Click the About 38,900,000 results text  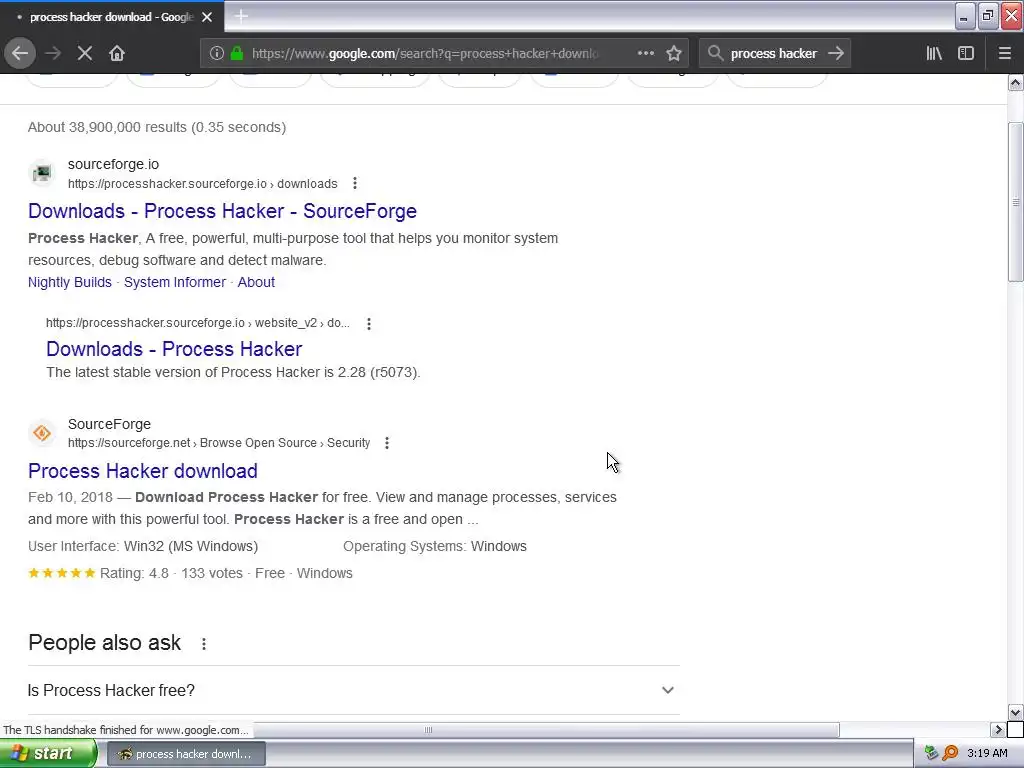click(157, 127)
